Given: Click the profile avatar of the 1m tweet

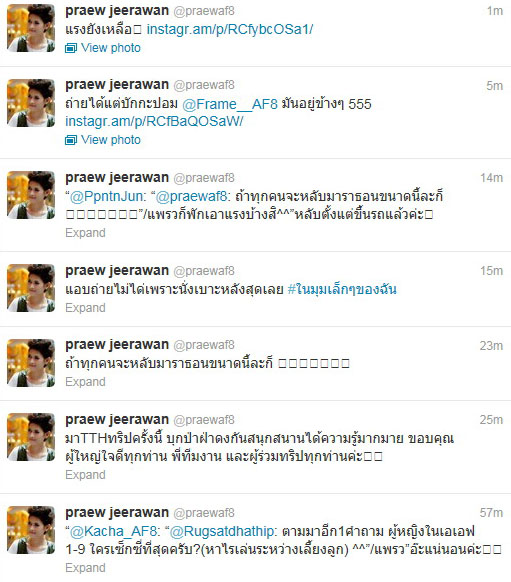Looking at the screenshot, I should pyautogui.click(x=31, y=28).
